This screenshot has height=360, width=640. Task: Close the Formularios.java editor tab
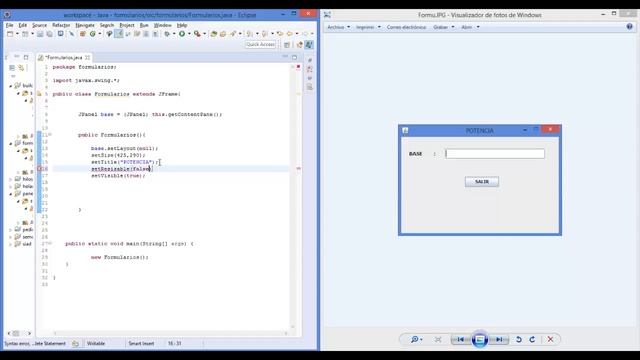(x=87, y=58)
